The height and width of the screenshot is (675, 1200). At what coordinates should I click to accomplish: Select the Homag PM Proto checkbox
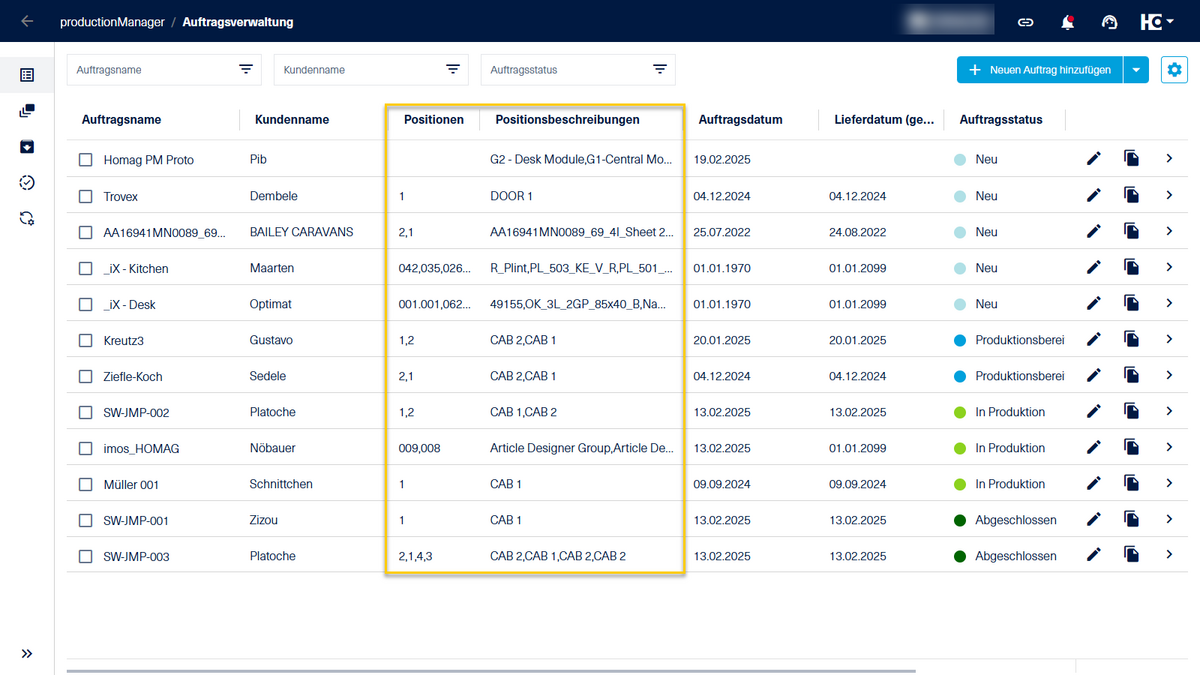pyautogui.click(x=86, y=160)
